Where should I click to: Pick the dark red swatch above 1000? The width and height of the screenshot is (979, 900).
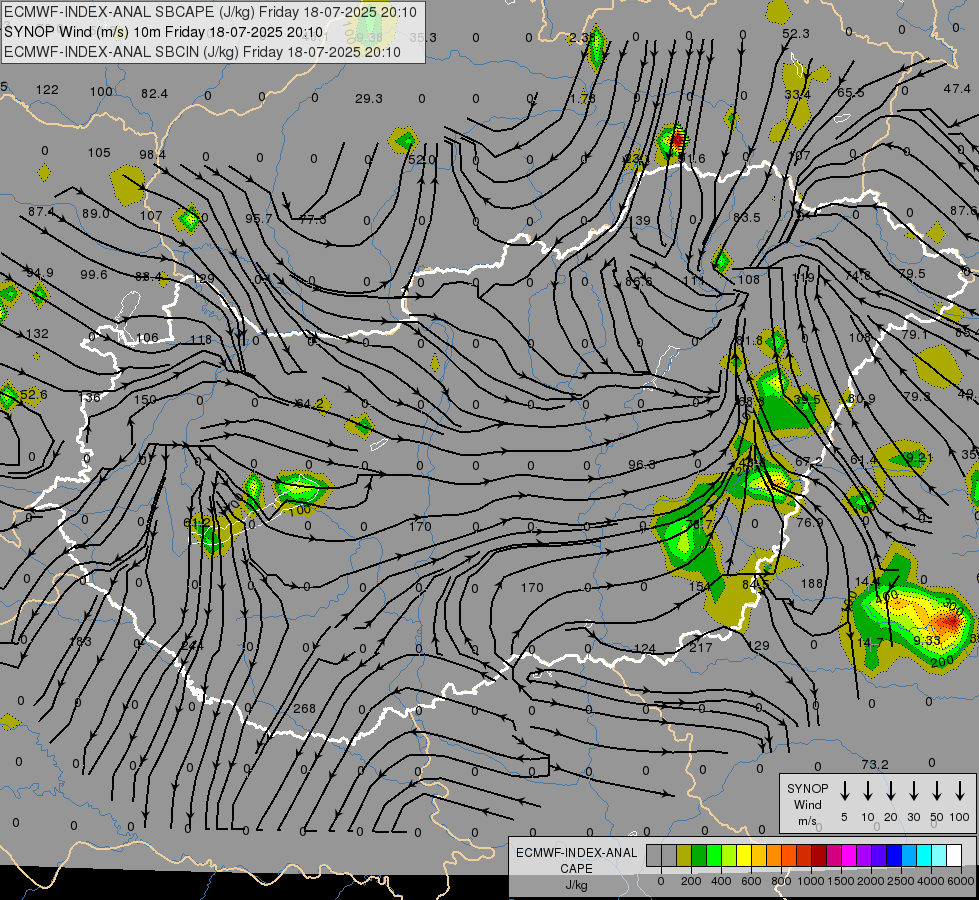pyautogui.click(x=819, y=856)
